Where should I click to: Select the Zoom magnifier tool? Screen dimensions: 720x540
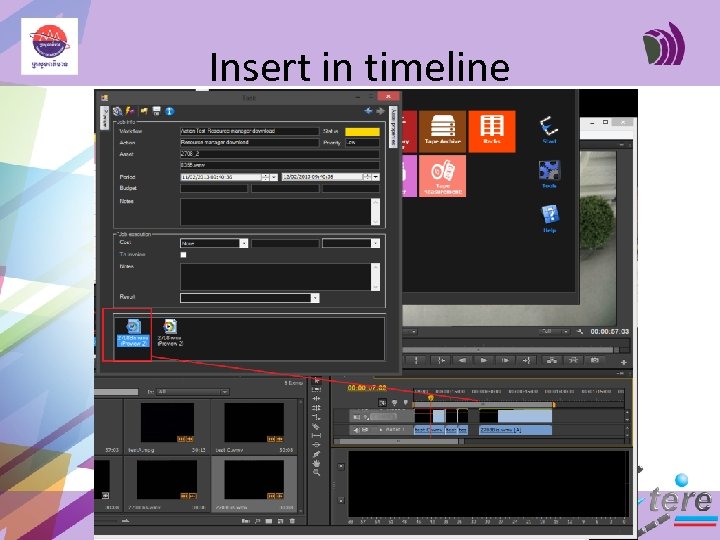pyautogui.click(x=316, y=472)
